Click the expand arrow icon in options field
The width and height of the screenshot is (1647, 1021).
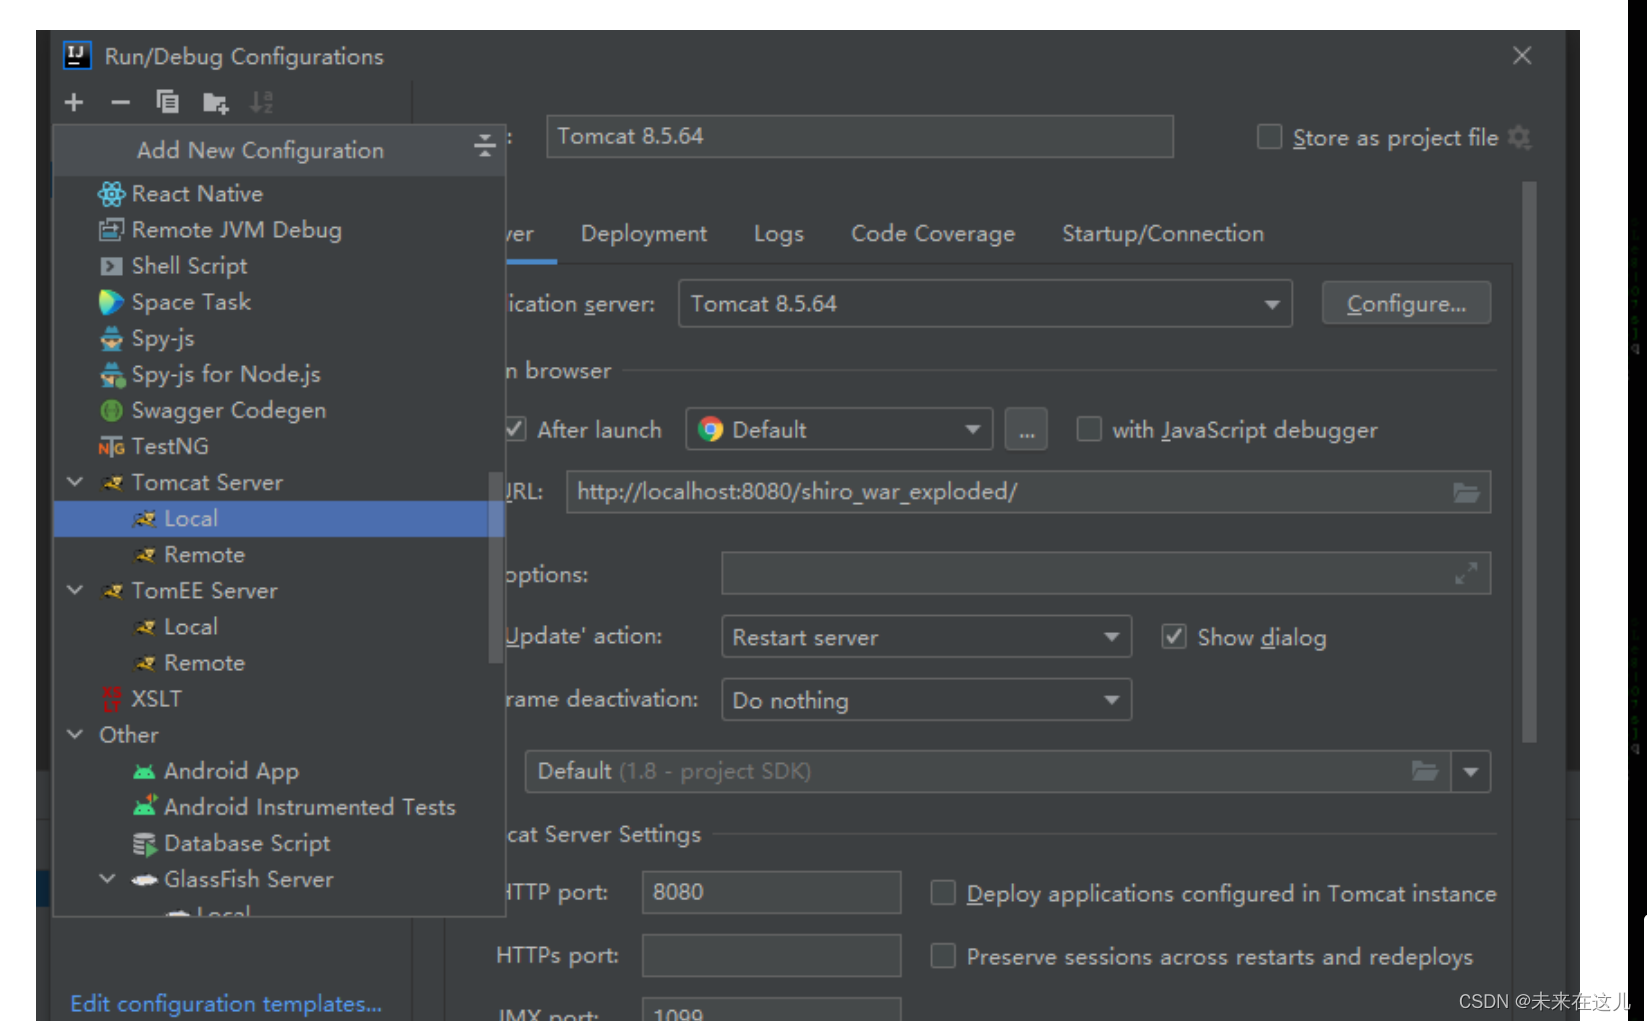pos(1466,573)
